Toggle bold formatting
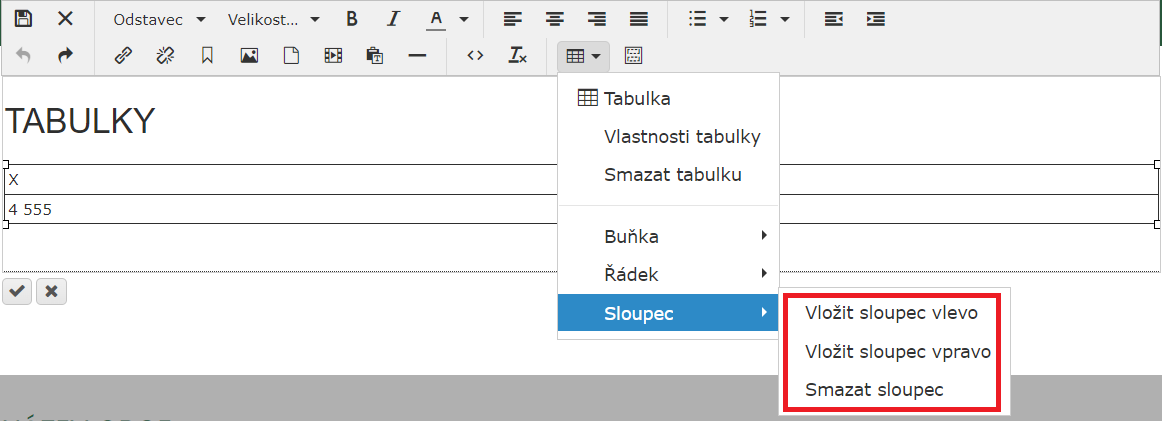Image resolution: width=1162 pixels, height=421 pixels. (351, 19)
